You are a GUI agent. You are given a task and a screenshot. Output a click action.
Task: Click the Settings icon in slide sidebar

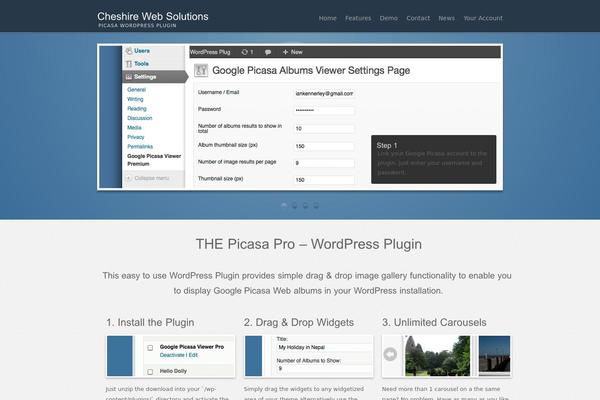coord(129,77)
